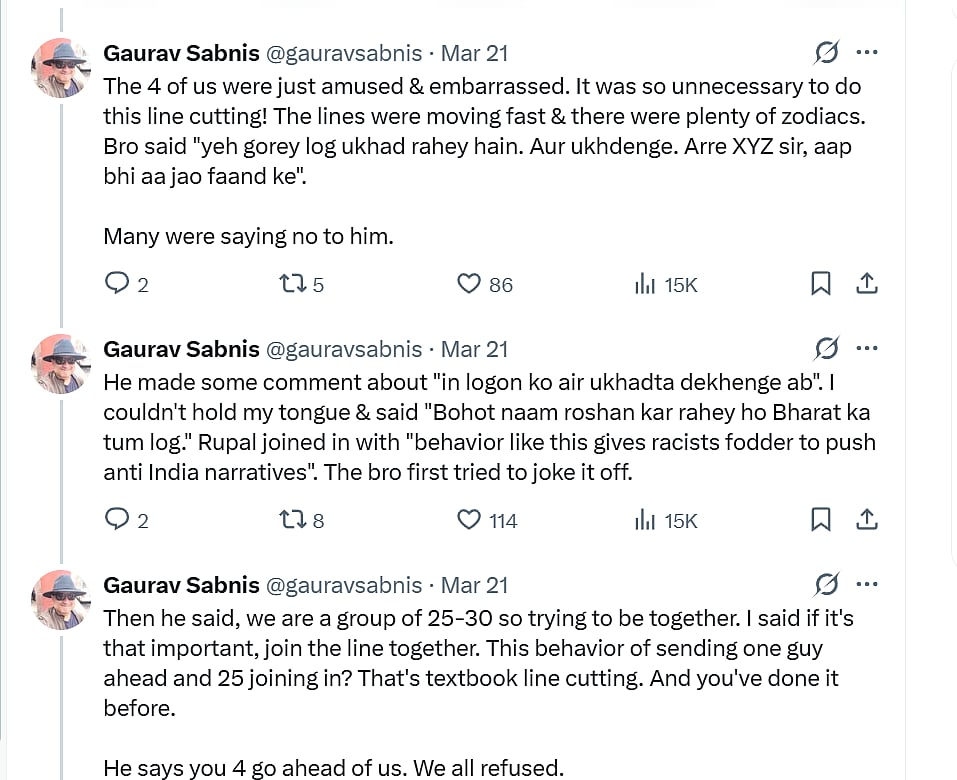The height and width of the screenshot is (780, 957).
Task: Like the first tweet with 86 likes
Action: 469,284
